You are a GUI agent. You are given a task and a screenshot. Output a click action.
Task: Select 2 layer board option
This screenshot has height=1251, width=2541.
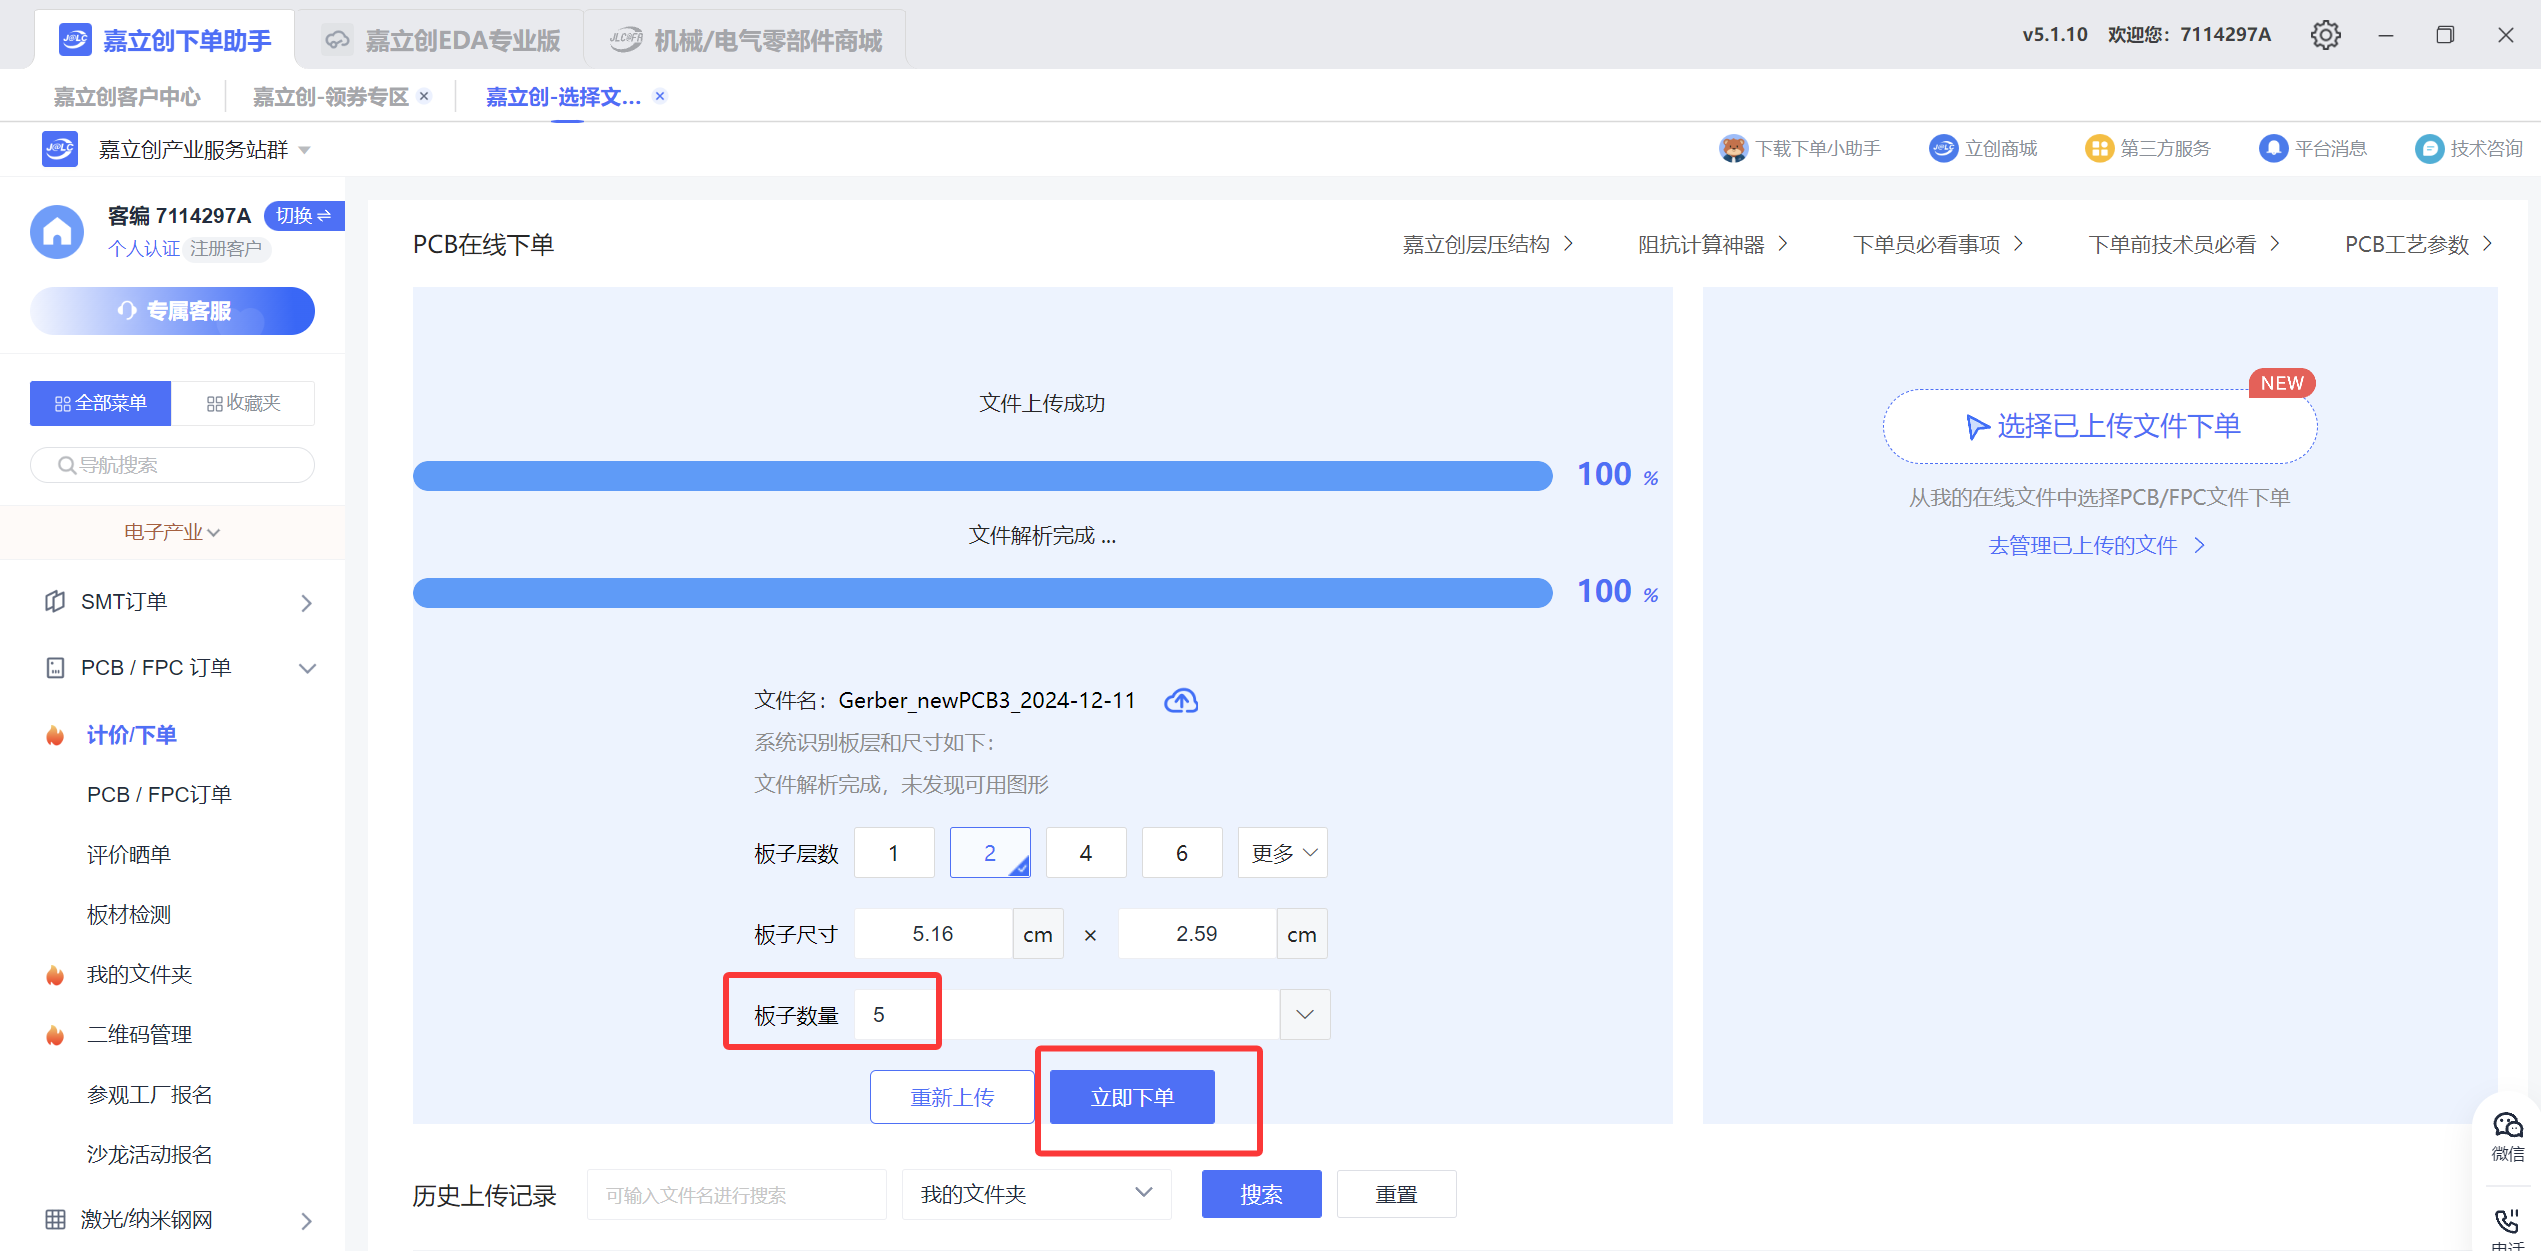click(x=990, y=853)
